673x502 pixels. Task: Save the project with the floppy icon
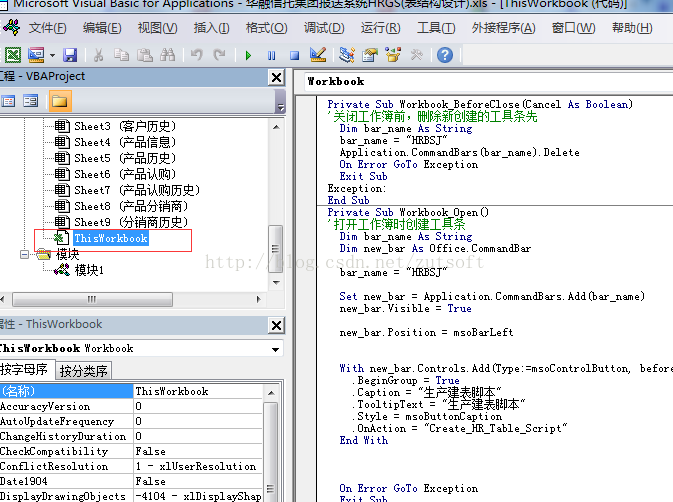point(70,55)
